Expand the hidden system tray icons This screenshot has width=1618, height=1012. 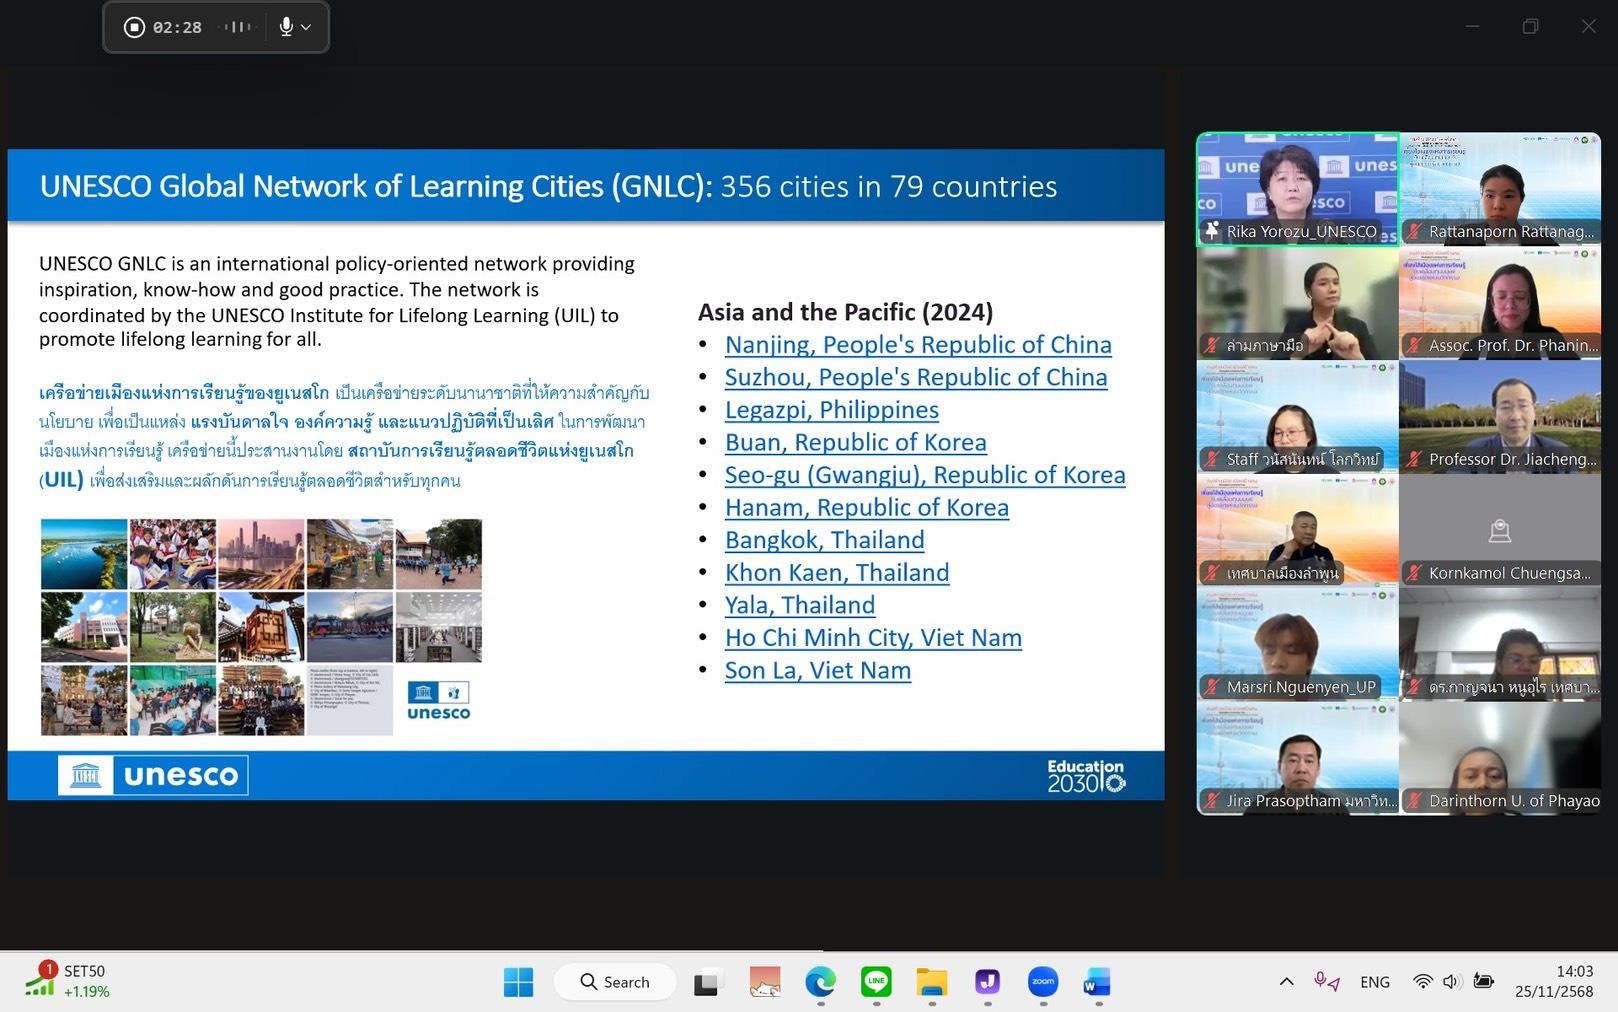click(x=1286, y=982)
